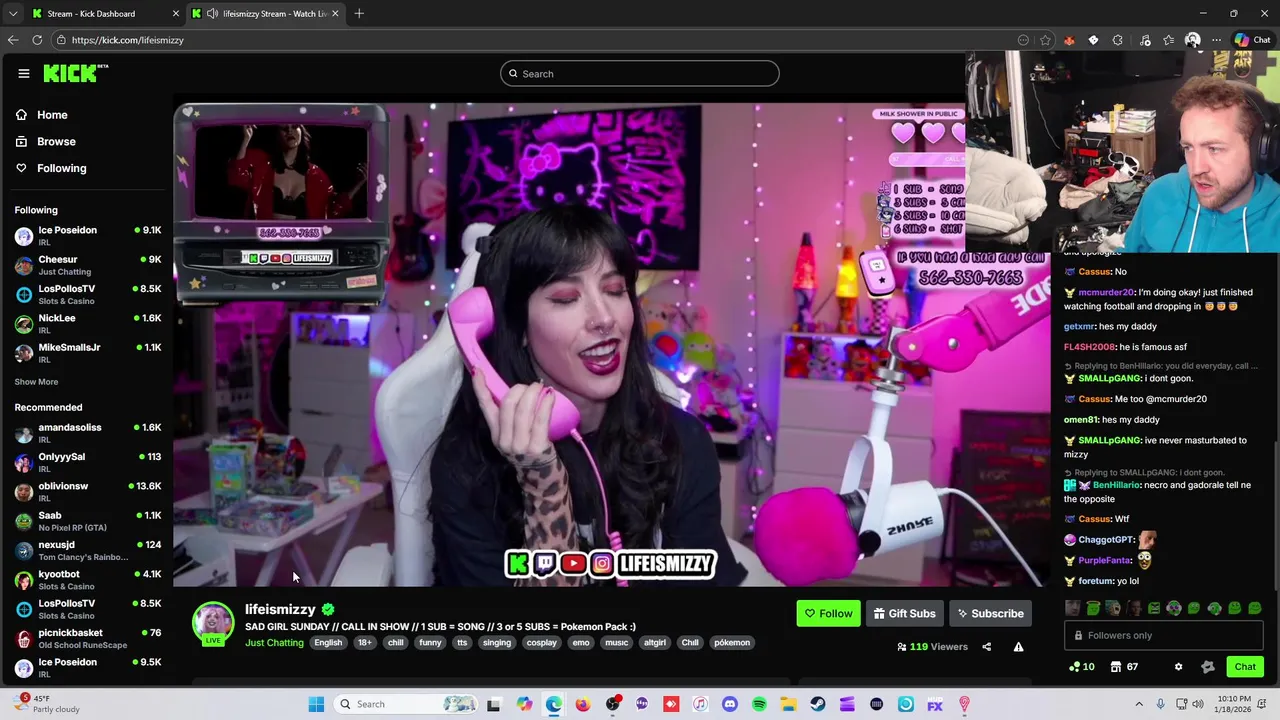Open picnickbasket Old School RuneScape channel
Screen dimensions: 1280x720
coord(88,638)
